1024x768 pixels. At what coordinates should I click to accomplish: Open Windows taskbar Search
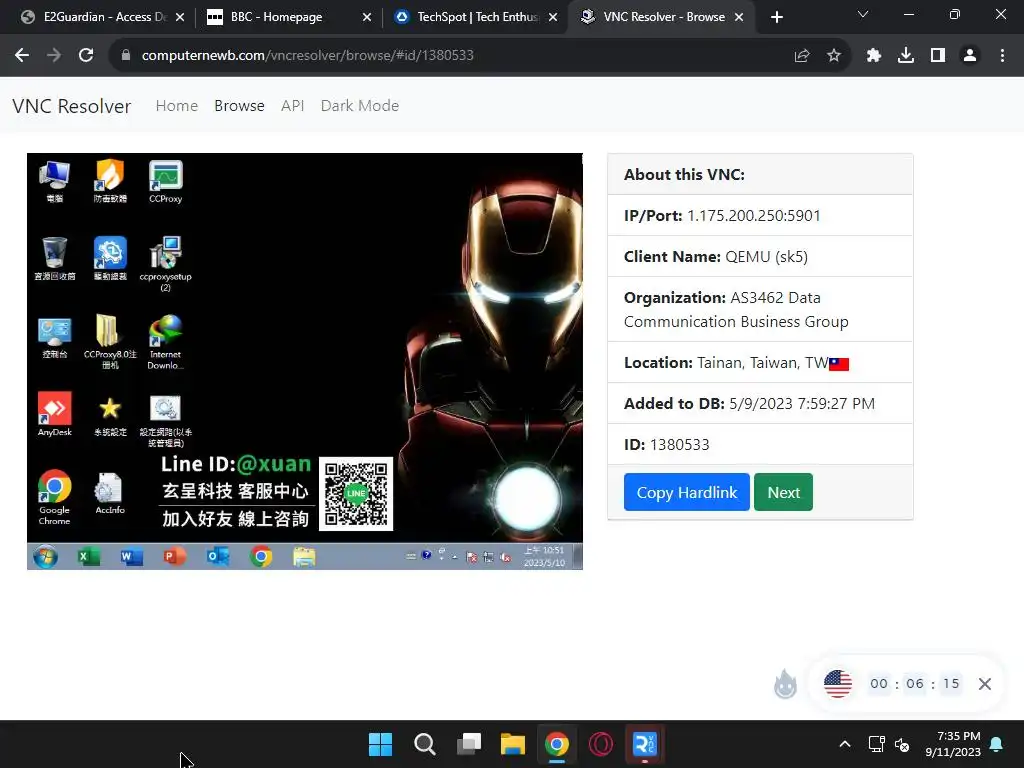[x=424, y=744]
